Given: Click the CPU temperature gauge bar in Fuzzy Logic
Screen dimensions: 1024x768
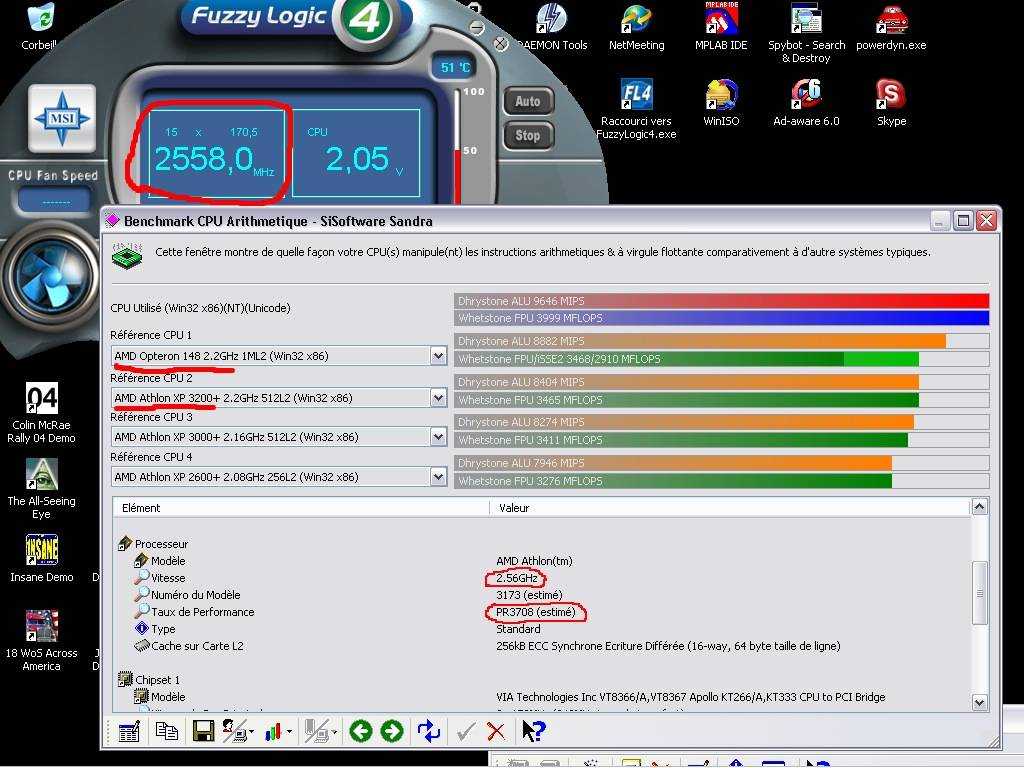Looking at the screenshot, I should (457, 146).
